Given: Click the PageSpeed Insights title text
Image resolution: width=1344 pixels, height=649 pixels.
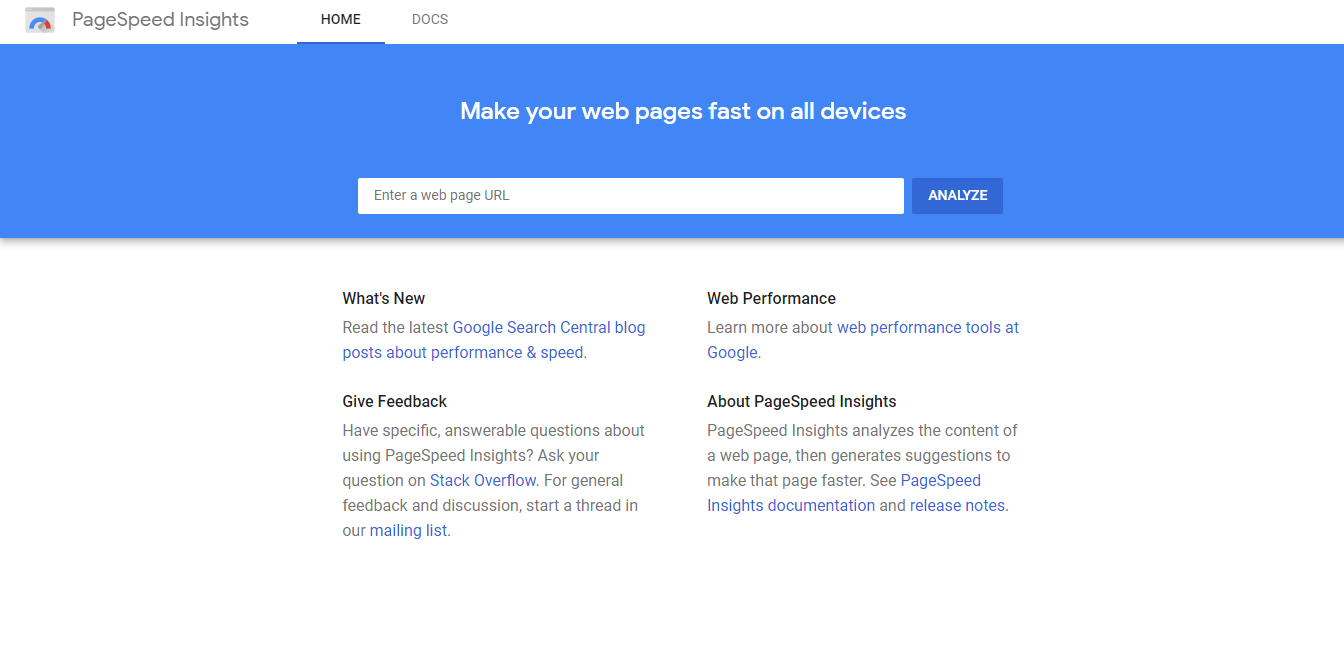Looking at the screenshot, I should point(160,20).
